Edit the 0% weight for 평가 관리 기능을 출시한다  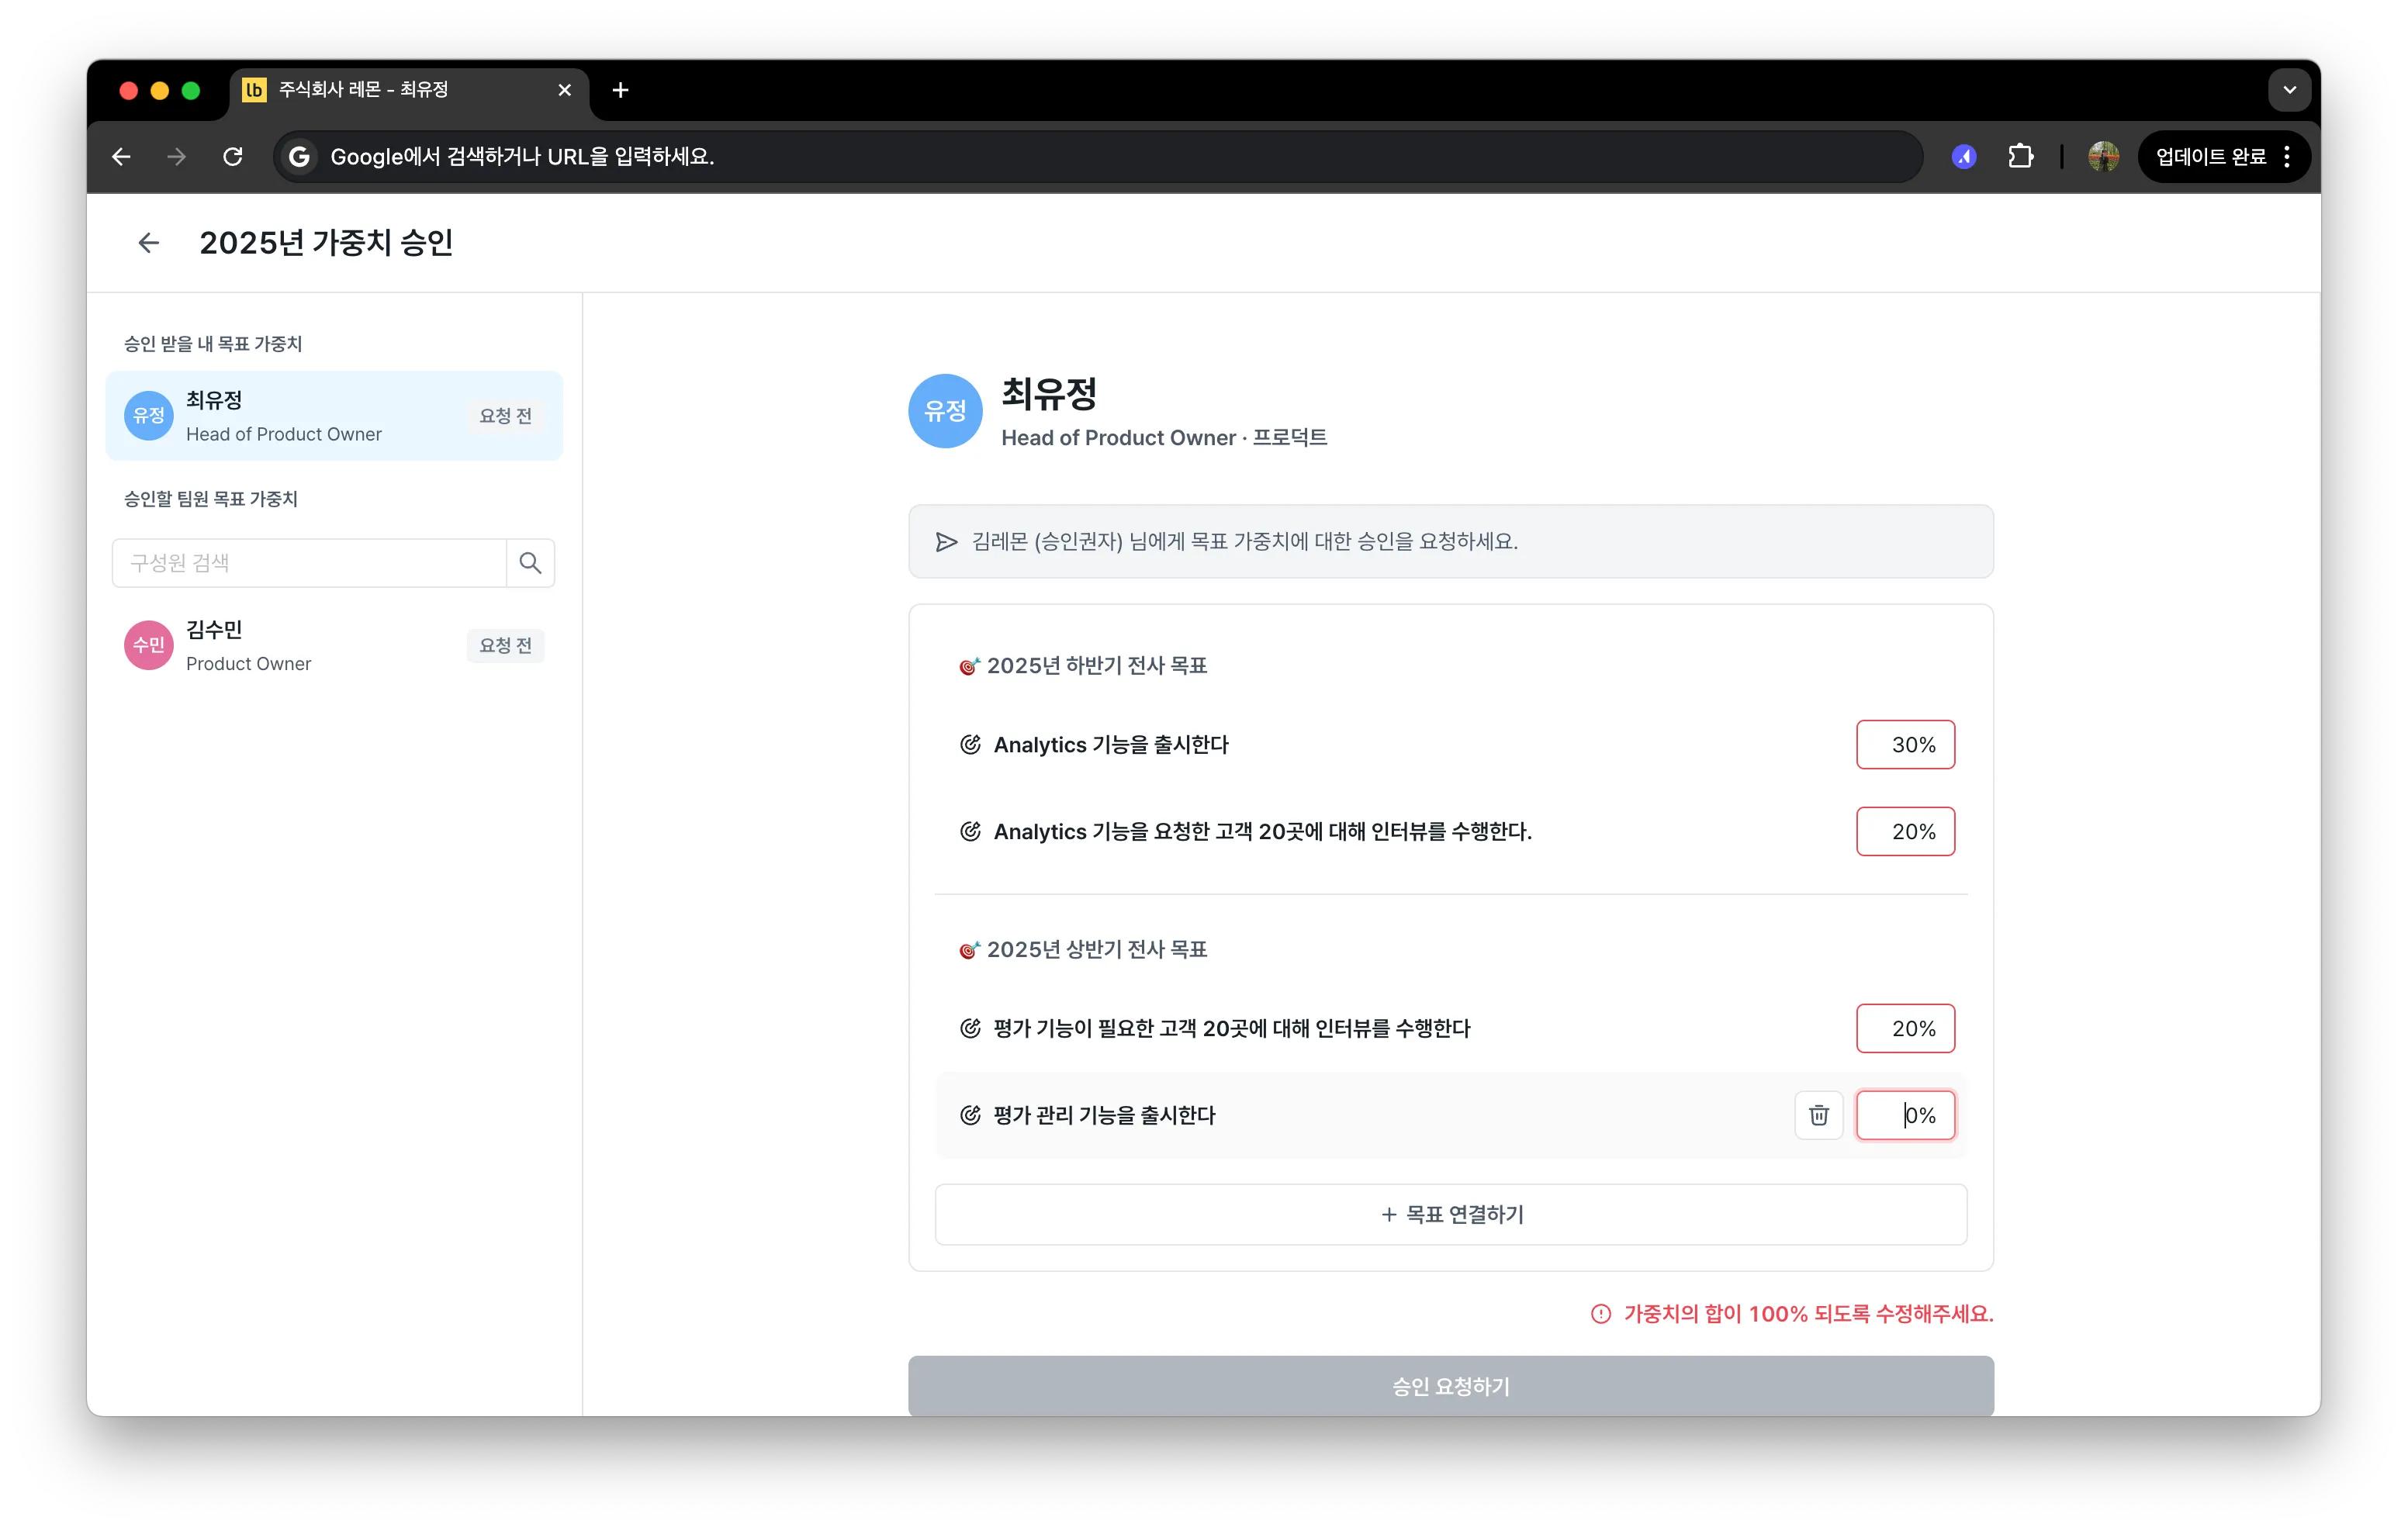[1905, 1115]
